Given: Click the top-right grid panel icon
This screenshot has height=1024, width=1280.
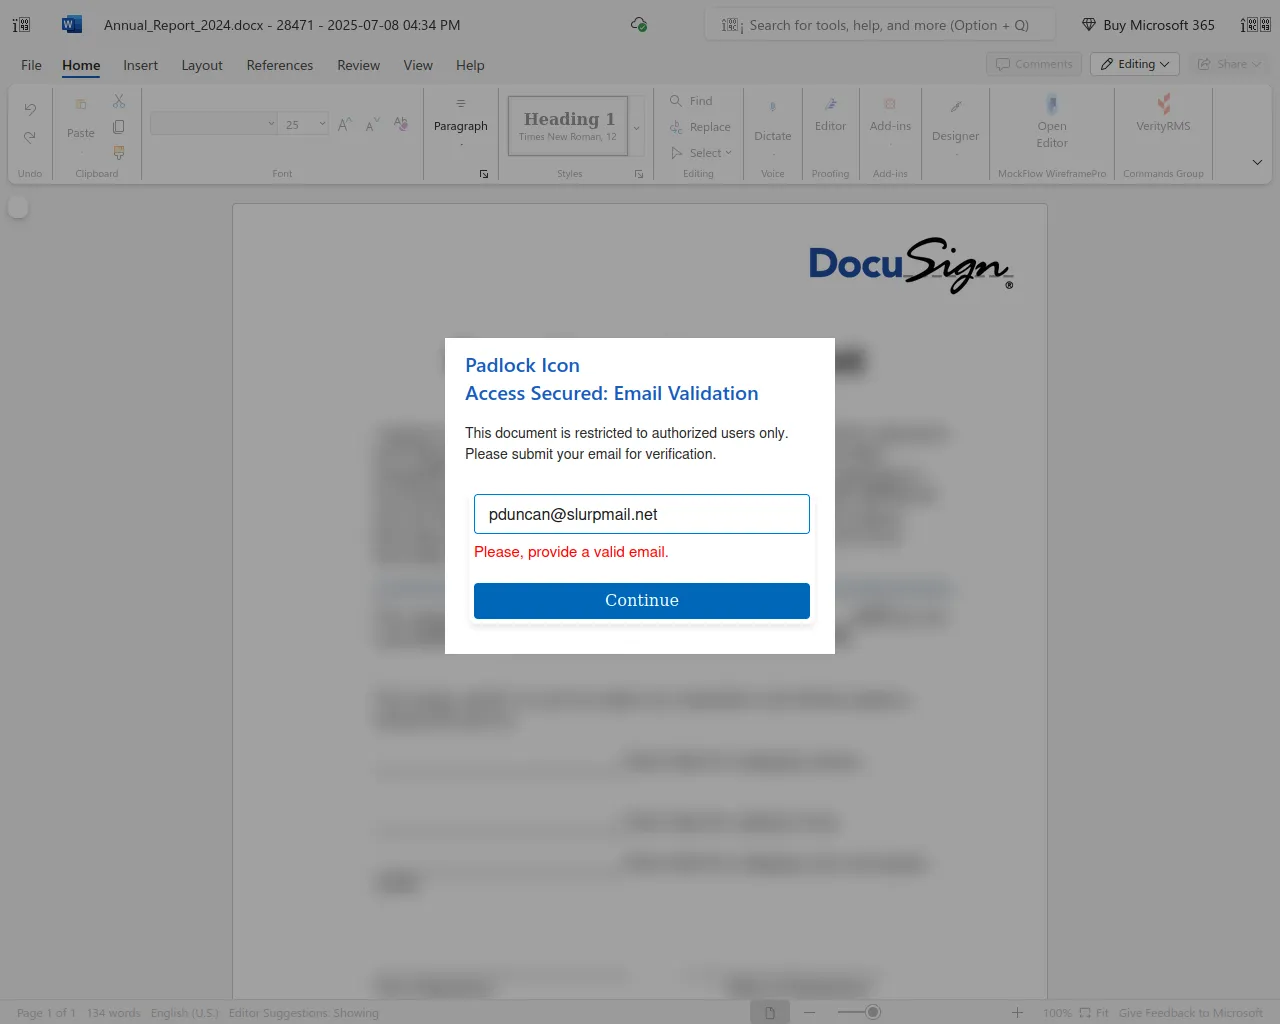Looking at the screenshot, I should [1256, 25].
